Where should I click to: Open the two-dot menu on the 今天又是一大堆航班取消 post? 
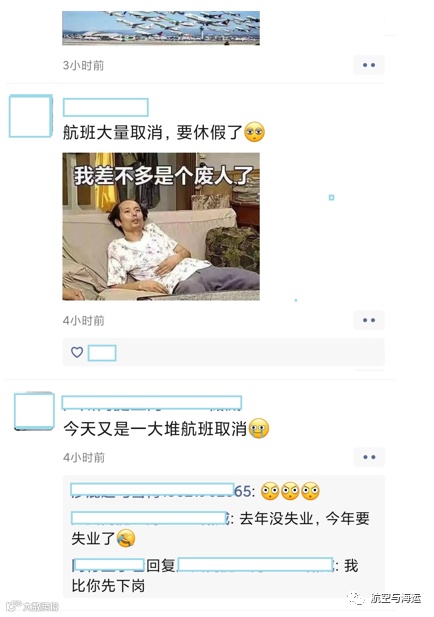[369, 457]
